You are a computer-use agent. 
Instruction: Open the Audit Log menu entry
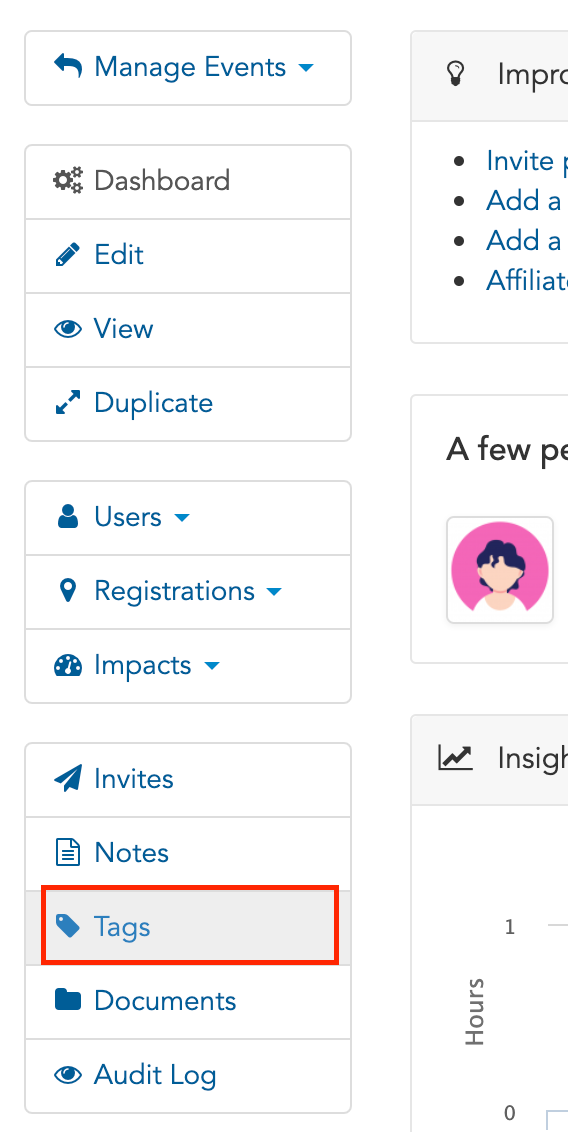pyautogui.click(x=188, y=1076)
